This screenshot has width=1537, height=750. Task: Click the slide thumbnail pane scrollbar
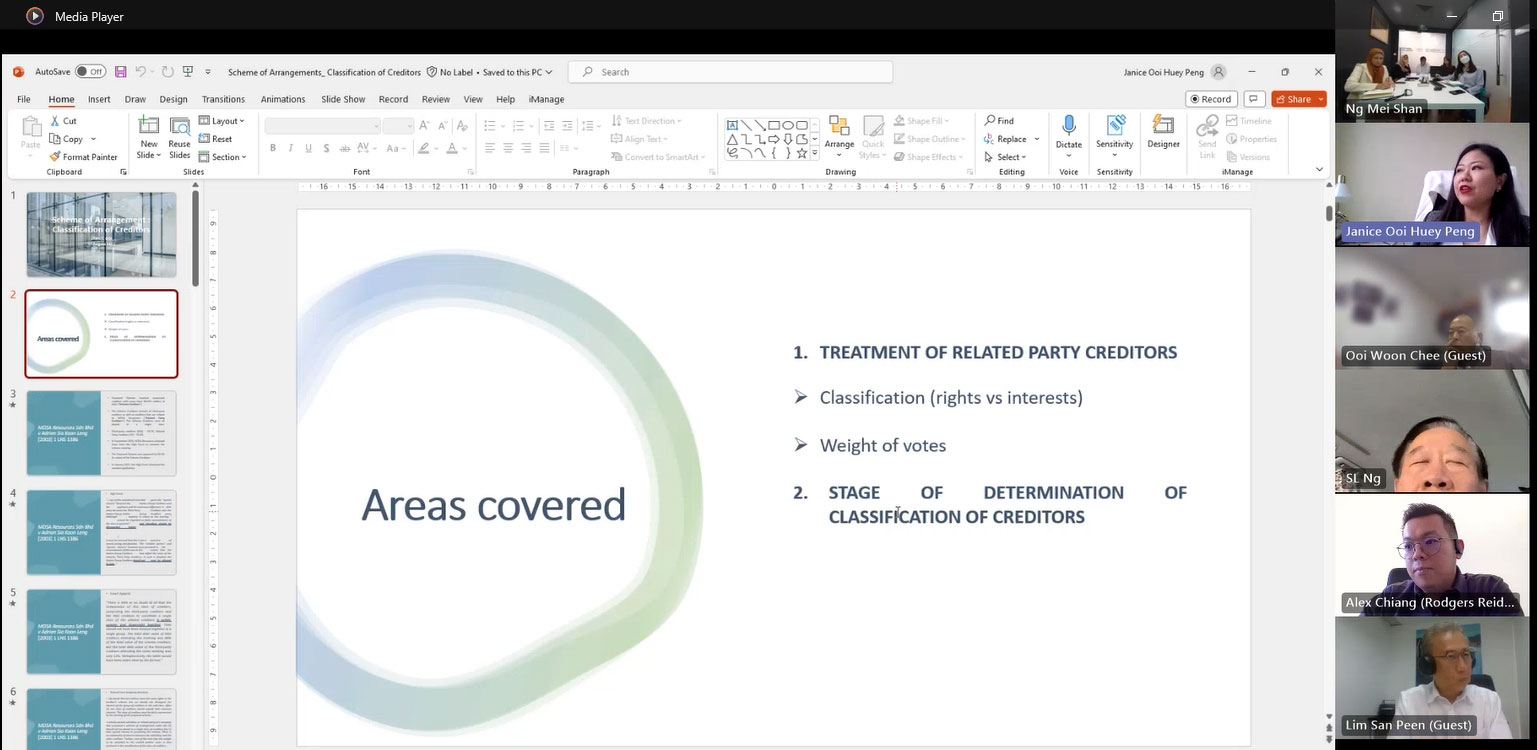196,238
